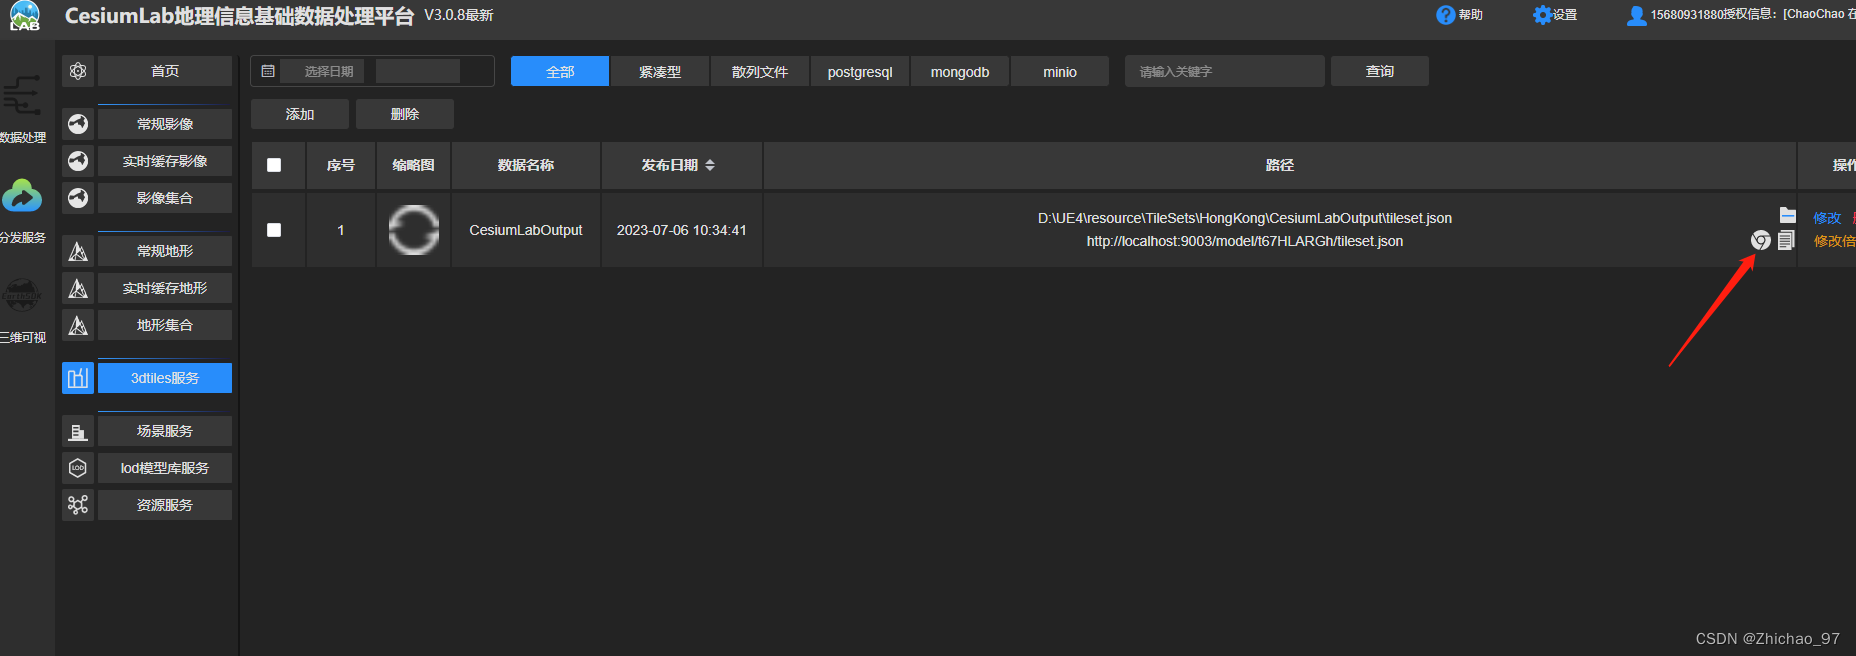Select the 紧凑型 filter tab

coord(660,71)
